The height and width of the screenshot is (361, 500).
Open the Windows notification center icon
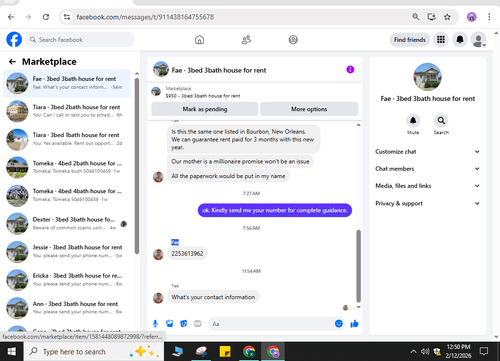(484, 351)
